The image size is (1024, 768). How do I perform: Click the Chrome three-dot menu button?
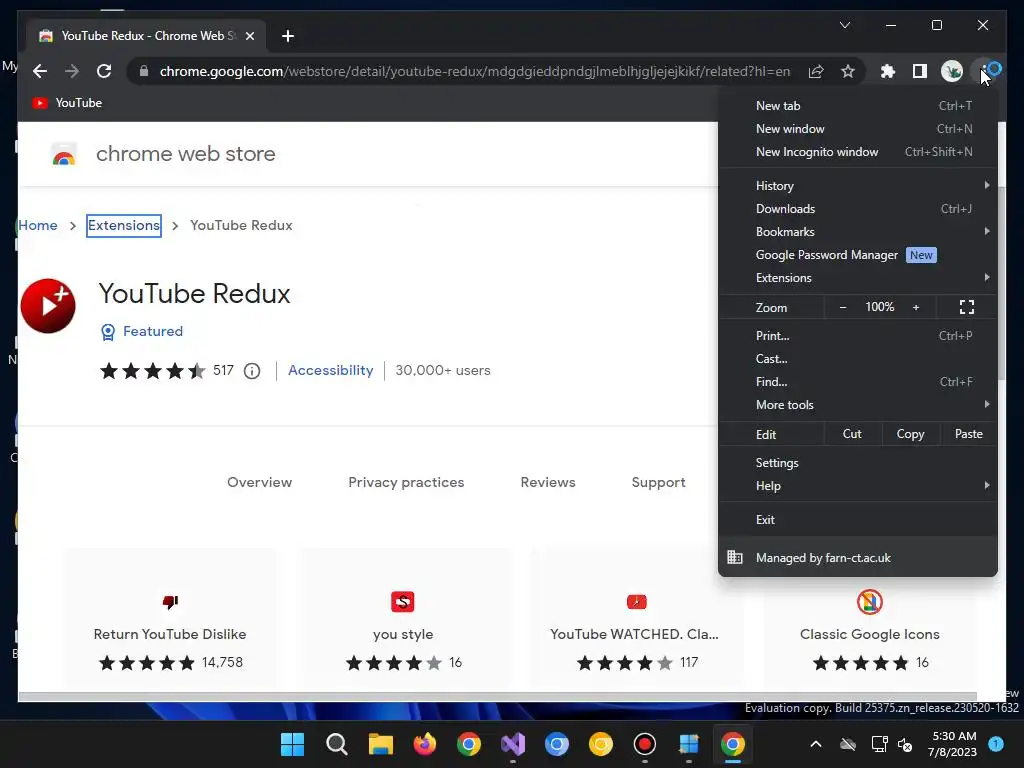click(986, 71)
